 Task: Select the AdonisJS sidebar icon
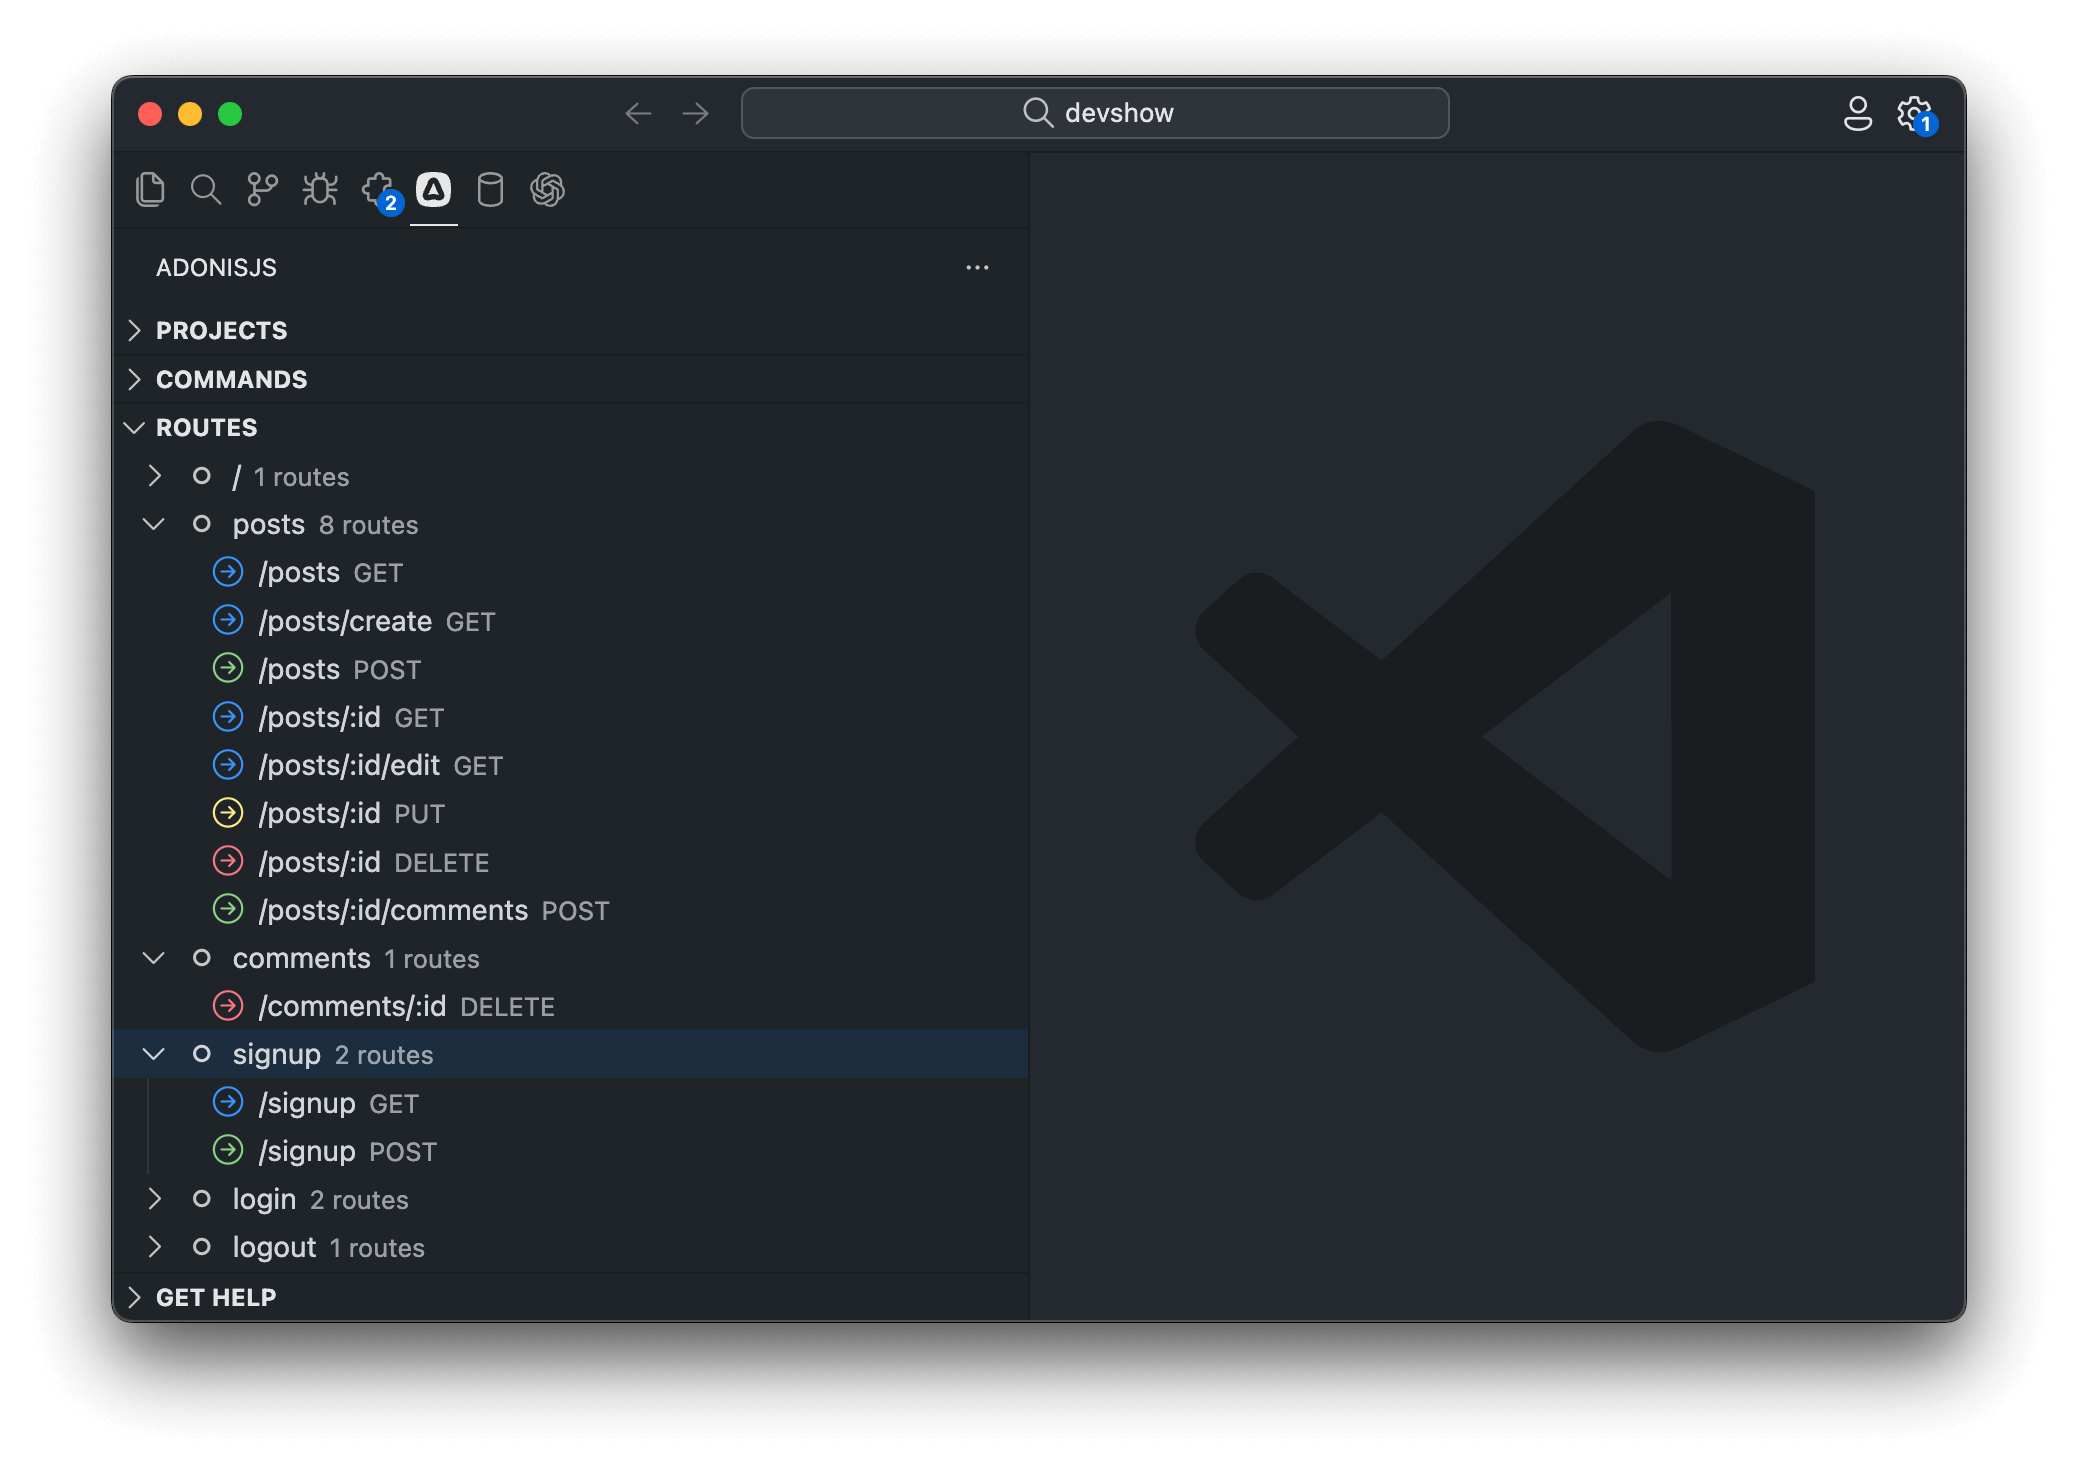click(434, 190)
